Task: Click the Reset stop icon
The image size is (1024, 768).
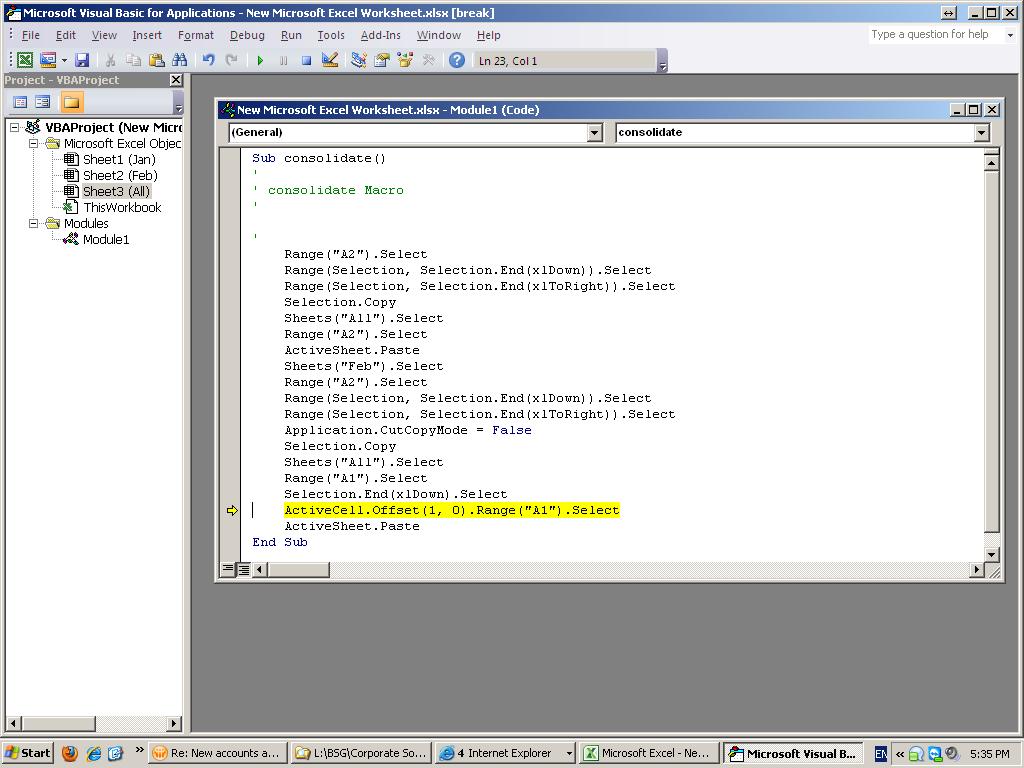Action: click(x=306, y=60)
